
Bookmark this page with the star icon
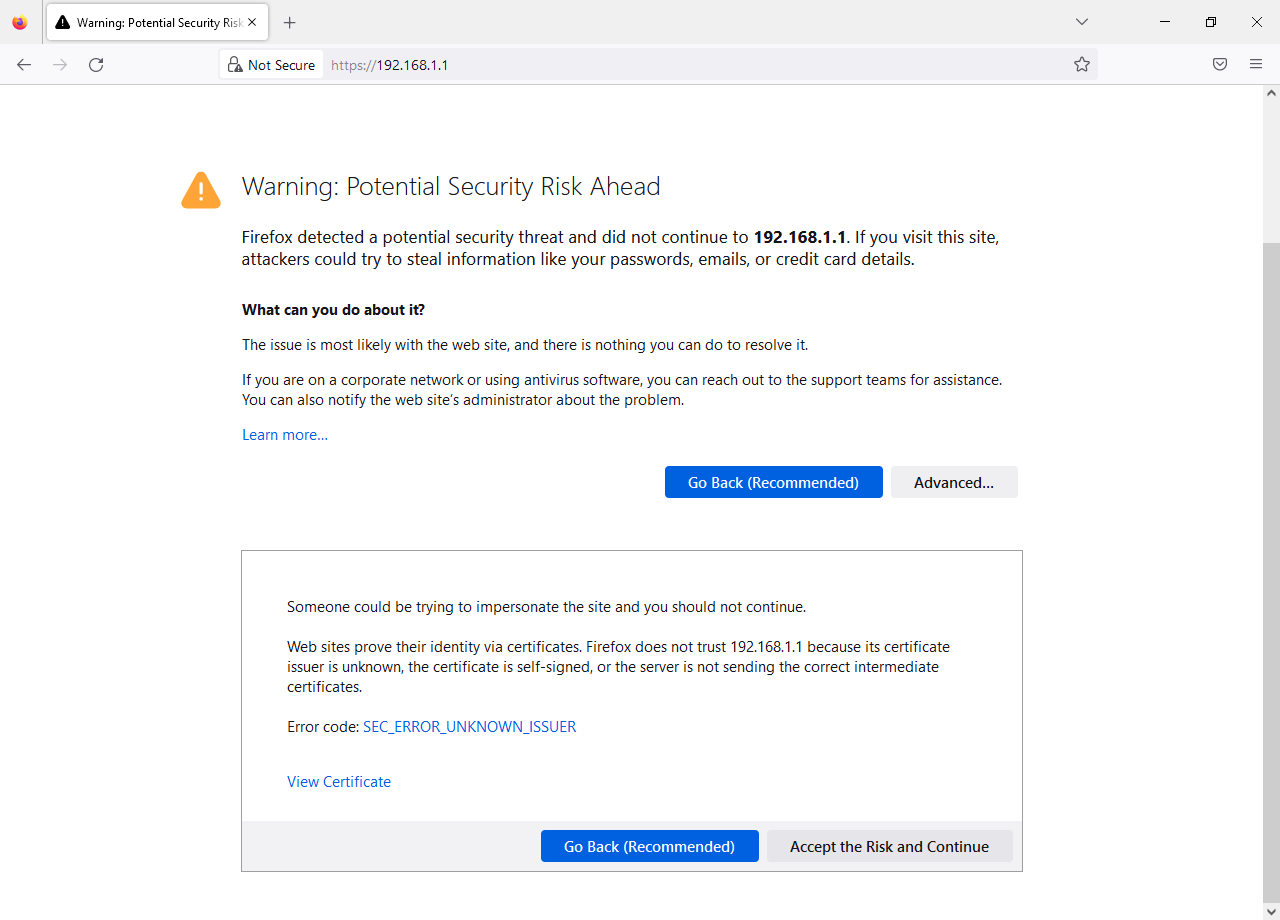pyautogui.click(x=1082, y=65)
